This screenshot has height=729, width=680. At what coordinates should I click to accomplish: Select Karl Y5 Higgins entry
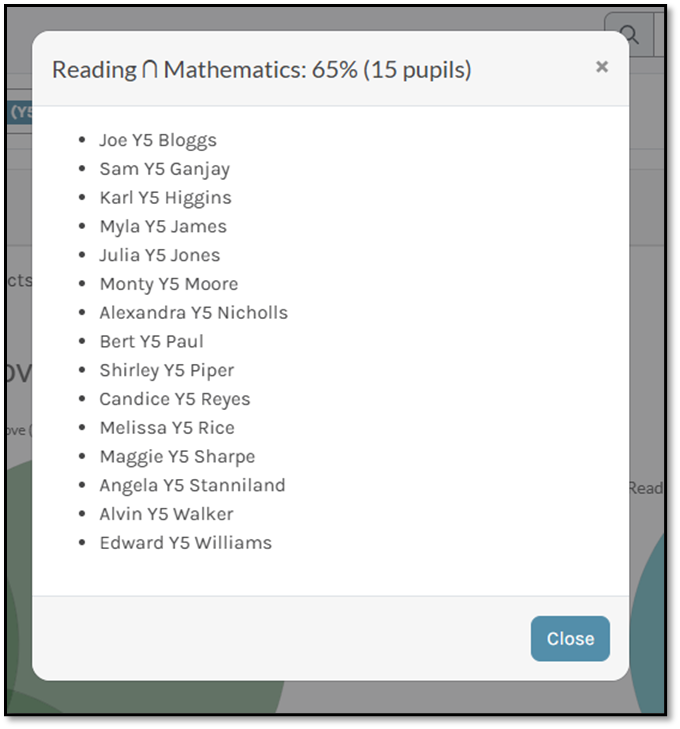click(x=165, y=198)
